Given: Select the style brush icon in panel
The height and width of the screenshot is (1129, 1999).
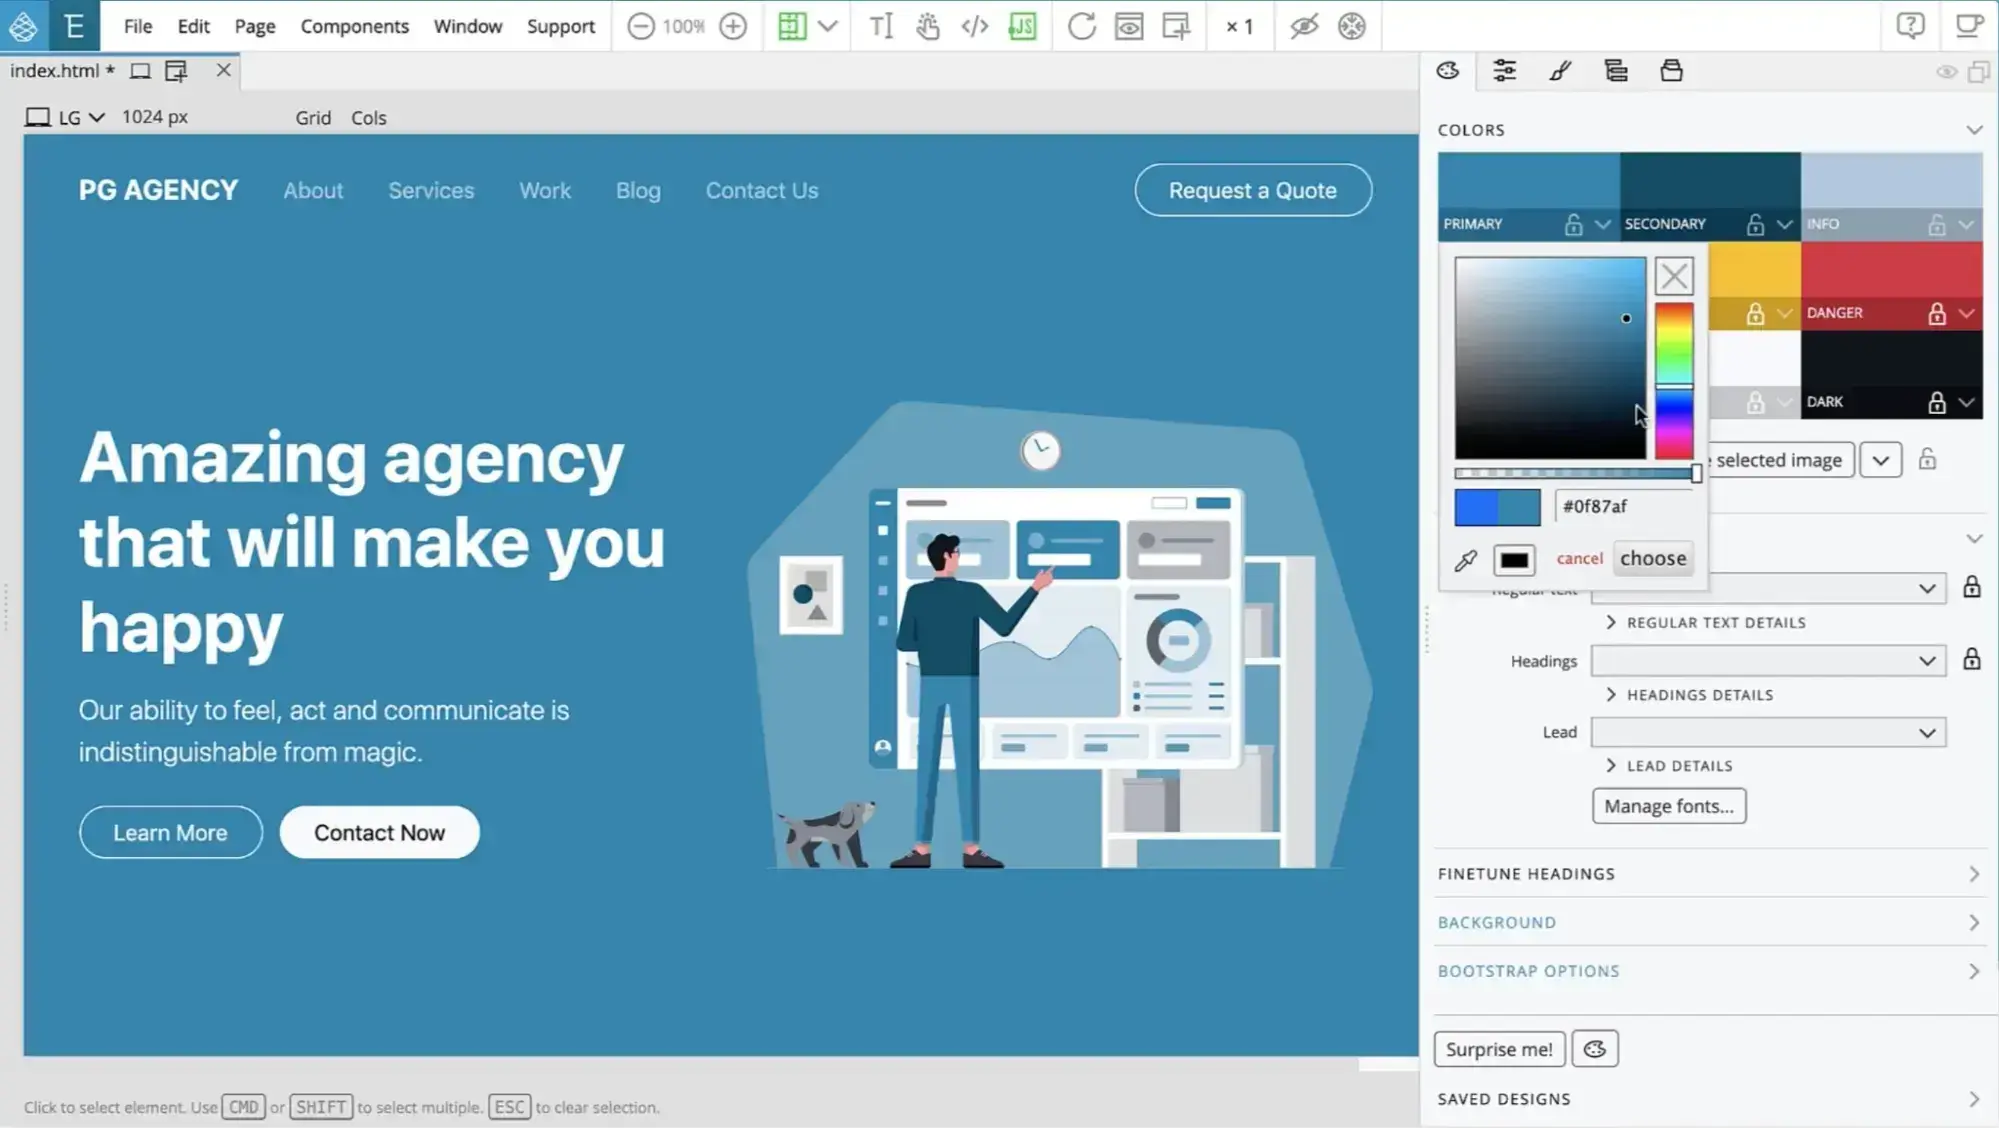Looking at the screenshot, I should [1560, 70].
